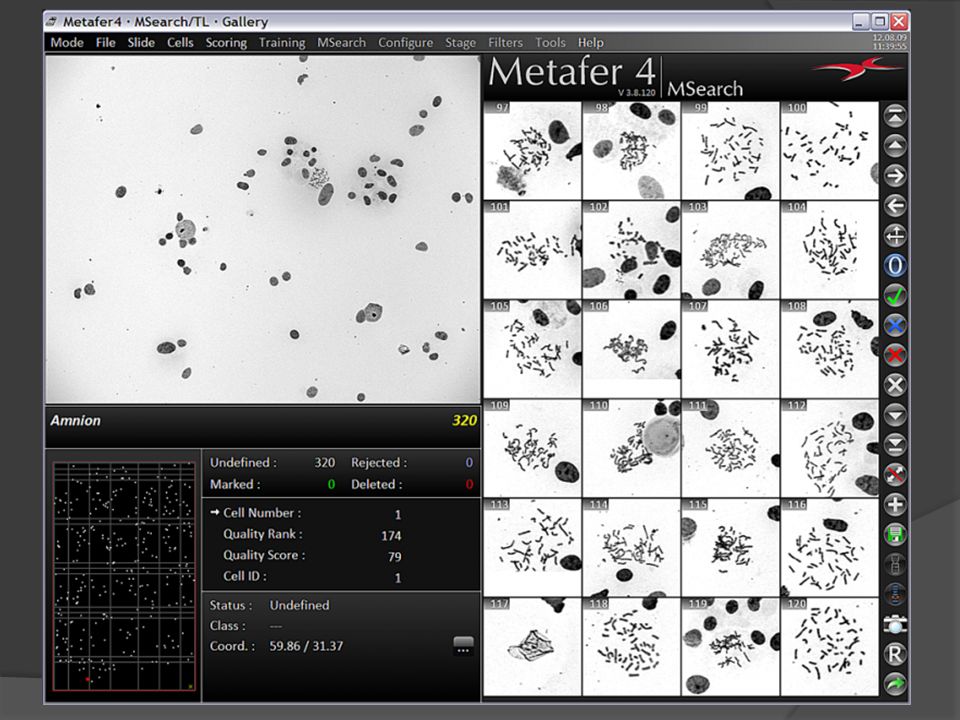Select metaphase thumbnail 120
The width and height of the screenshot is (960, 720).
pyautogui.click(x=830, y=647)
